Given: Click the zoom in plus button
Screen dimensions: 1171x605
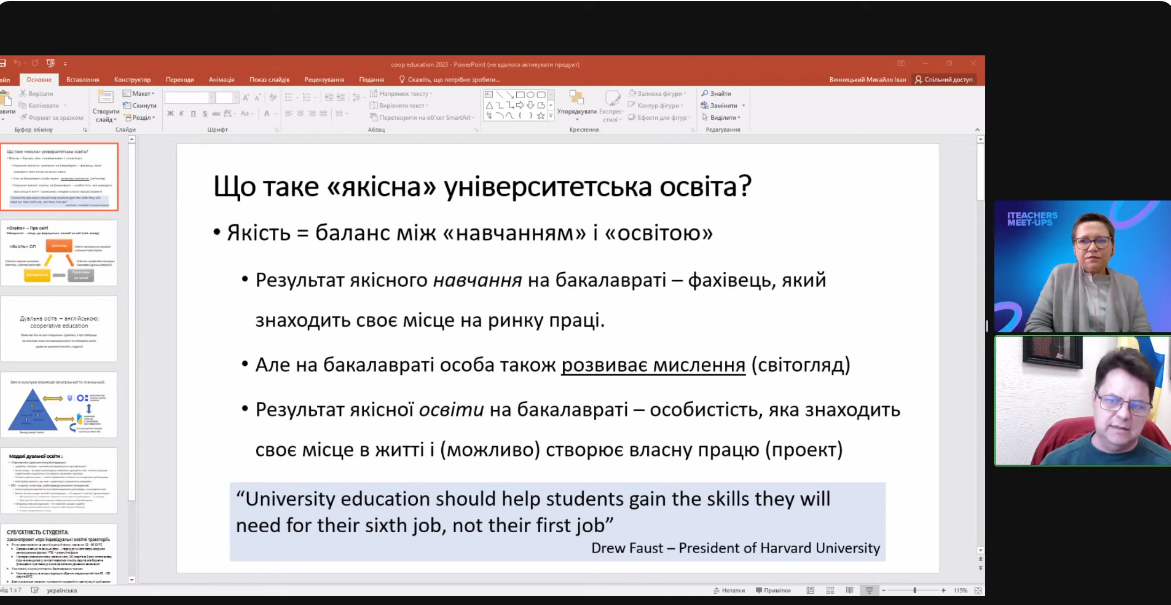Looking at the screenshot, I should click(943, 590).
